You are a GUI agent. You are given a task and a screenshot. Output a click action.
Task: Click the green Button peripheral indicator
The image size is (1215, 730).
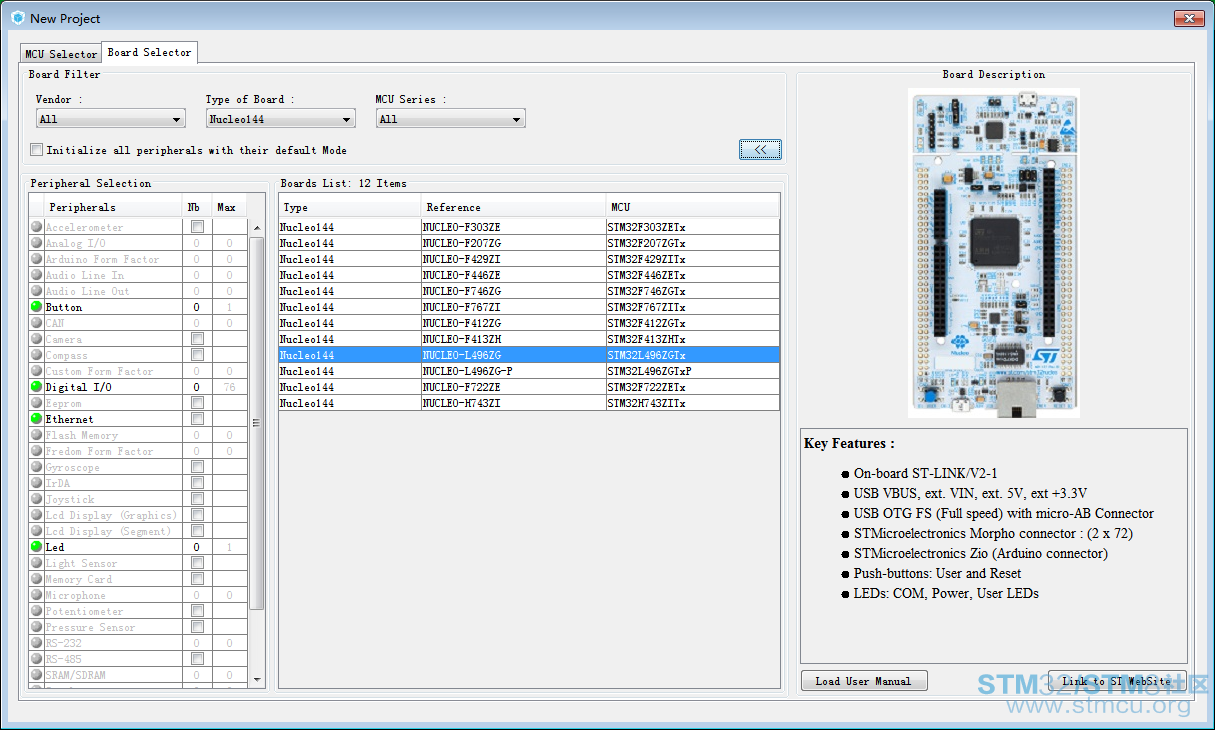[x=37, y=307]
